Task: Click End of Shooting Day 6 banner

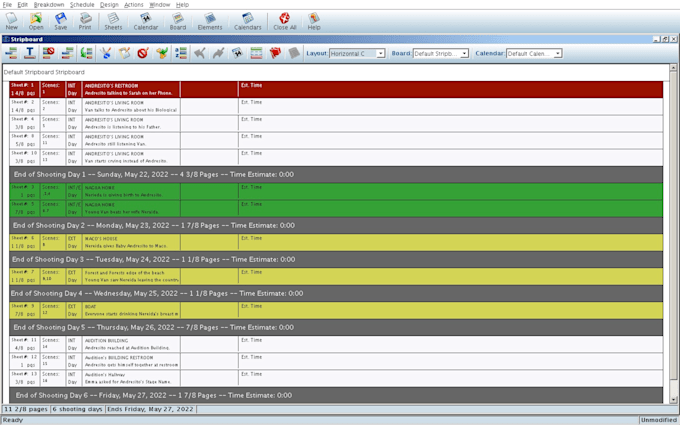Action: click(336, 395)
